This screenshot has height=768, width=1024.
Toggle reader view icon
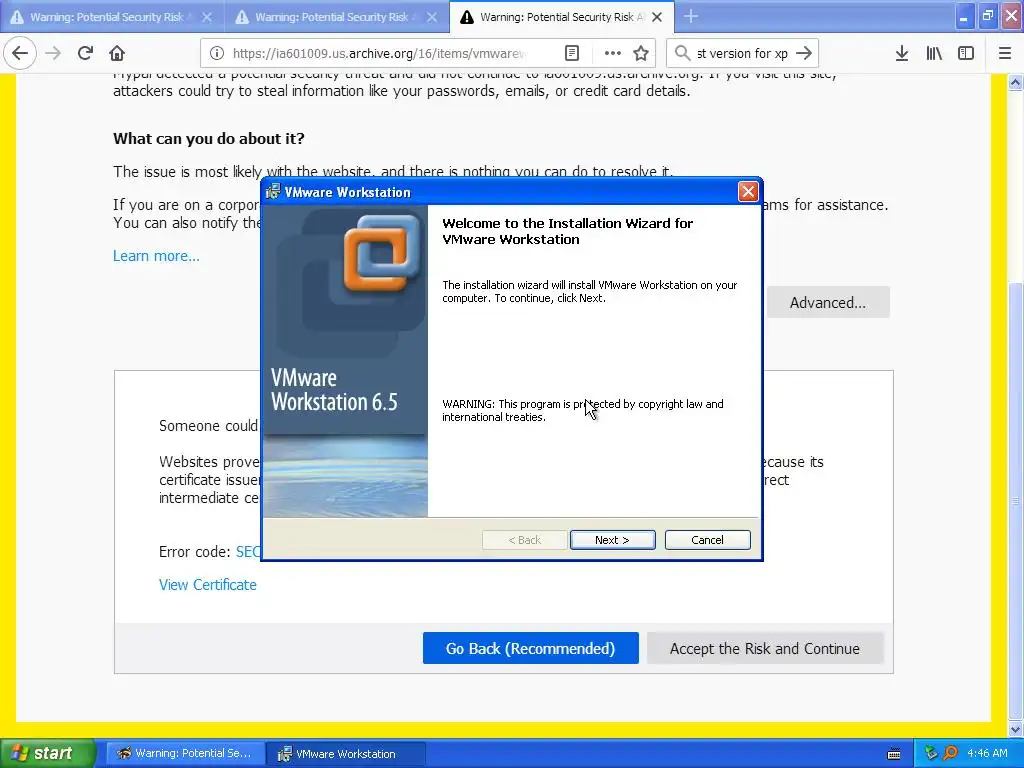pyautogui.click(x=571, y=53)
